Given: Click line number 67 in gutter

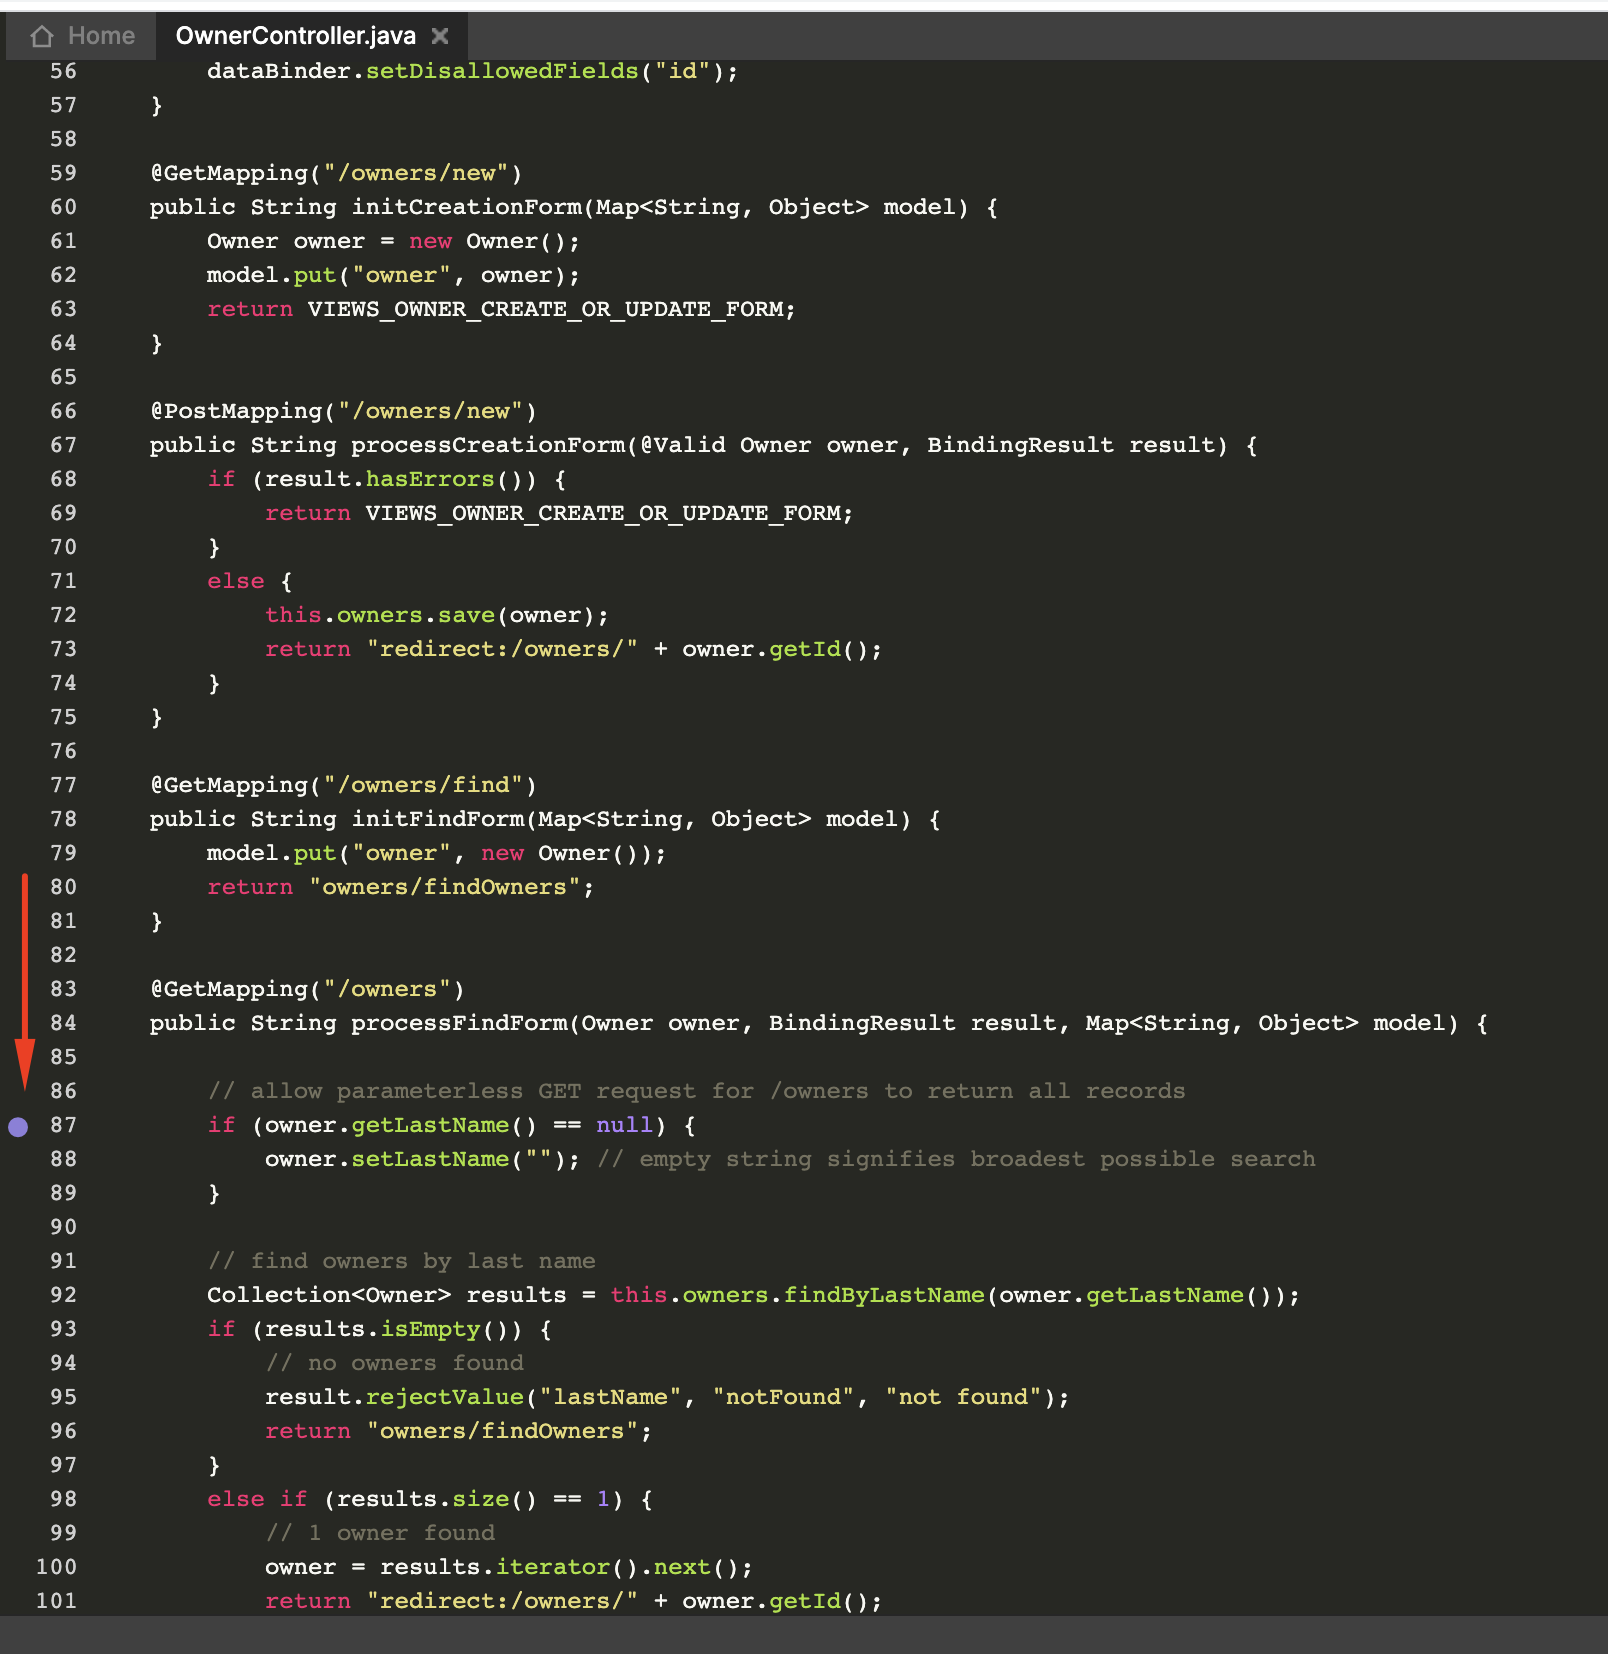Looking at the screenshot, I should pyautogui.click(x=63, y=445).
